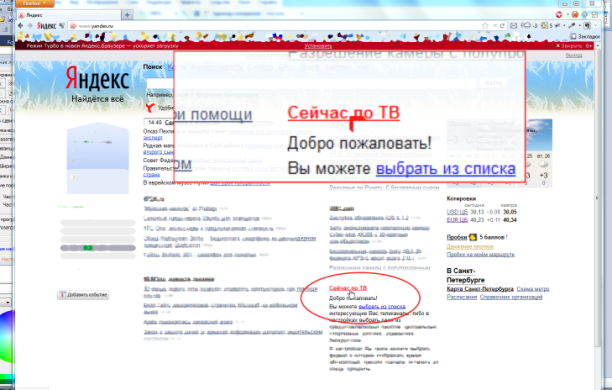The height and width of the screenshot is (390, 612).
Task: Expand the URL history dropdown arrow
Action: [x=495, y=26]
